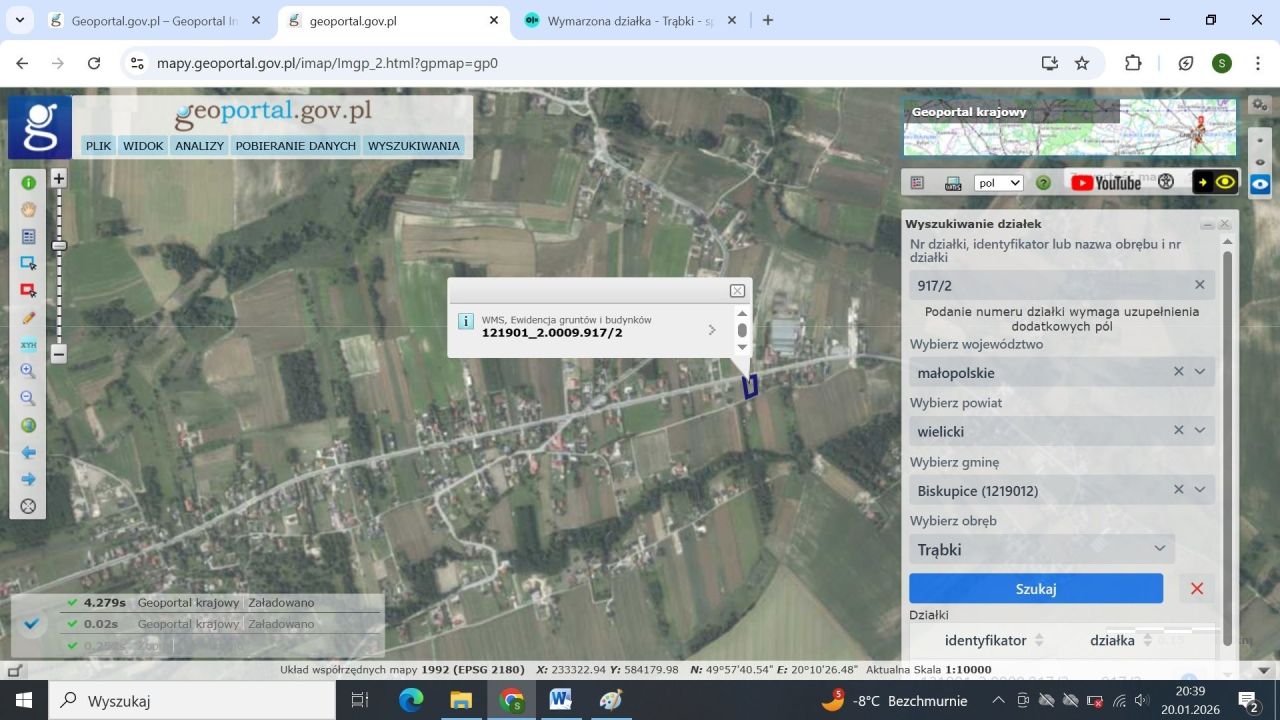Open the green help question mark
Image resolution: width=1280 pixels, height=720 pixels.
click(1043, 183)
